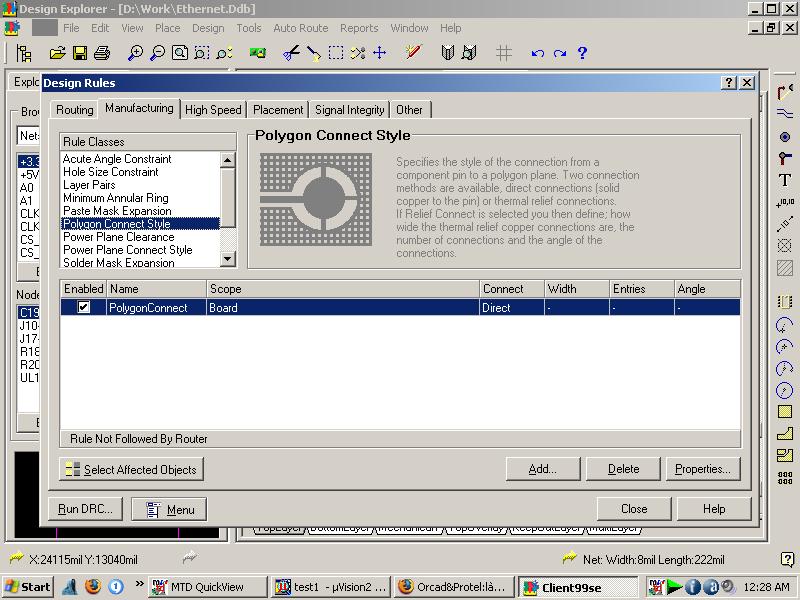
Task: Toggle PolygonConnect rule enabled checkbox
Action: tap(84, 308)
